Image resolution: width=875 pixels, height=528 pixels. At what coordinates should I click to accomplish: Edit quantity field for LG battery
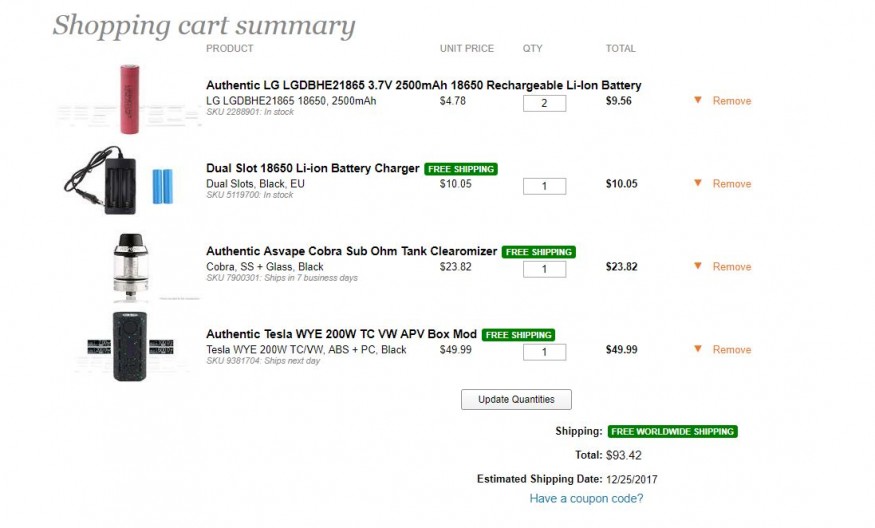pos(544,103)
